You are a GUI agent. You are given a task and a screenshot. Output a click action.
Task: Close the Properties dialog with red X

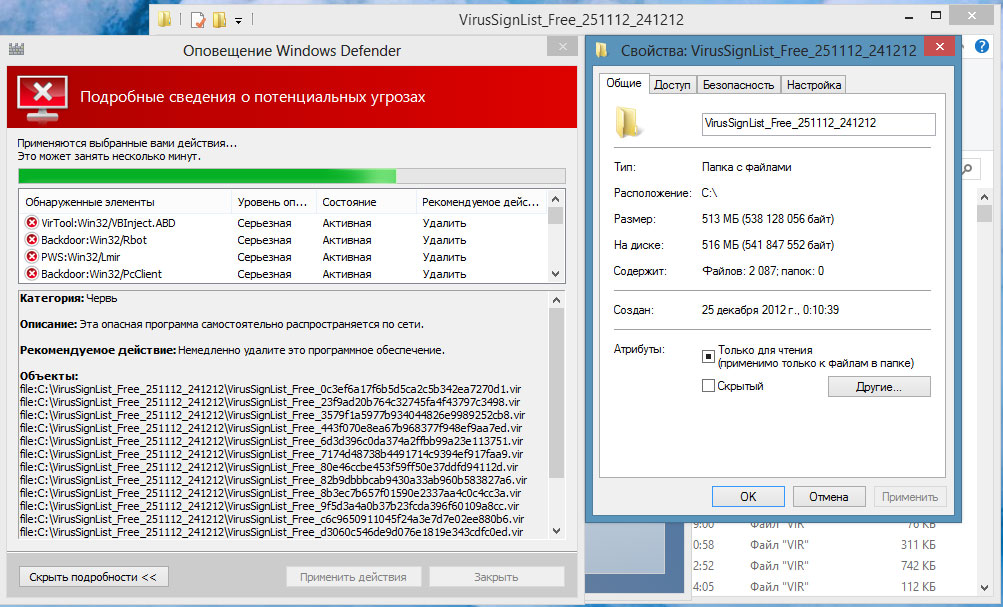[x=939, y=46]
